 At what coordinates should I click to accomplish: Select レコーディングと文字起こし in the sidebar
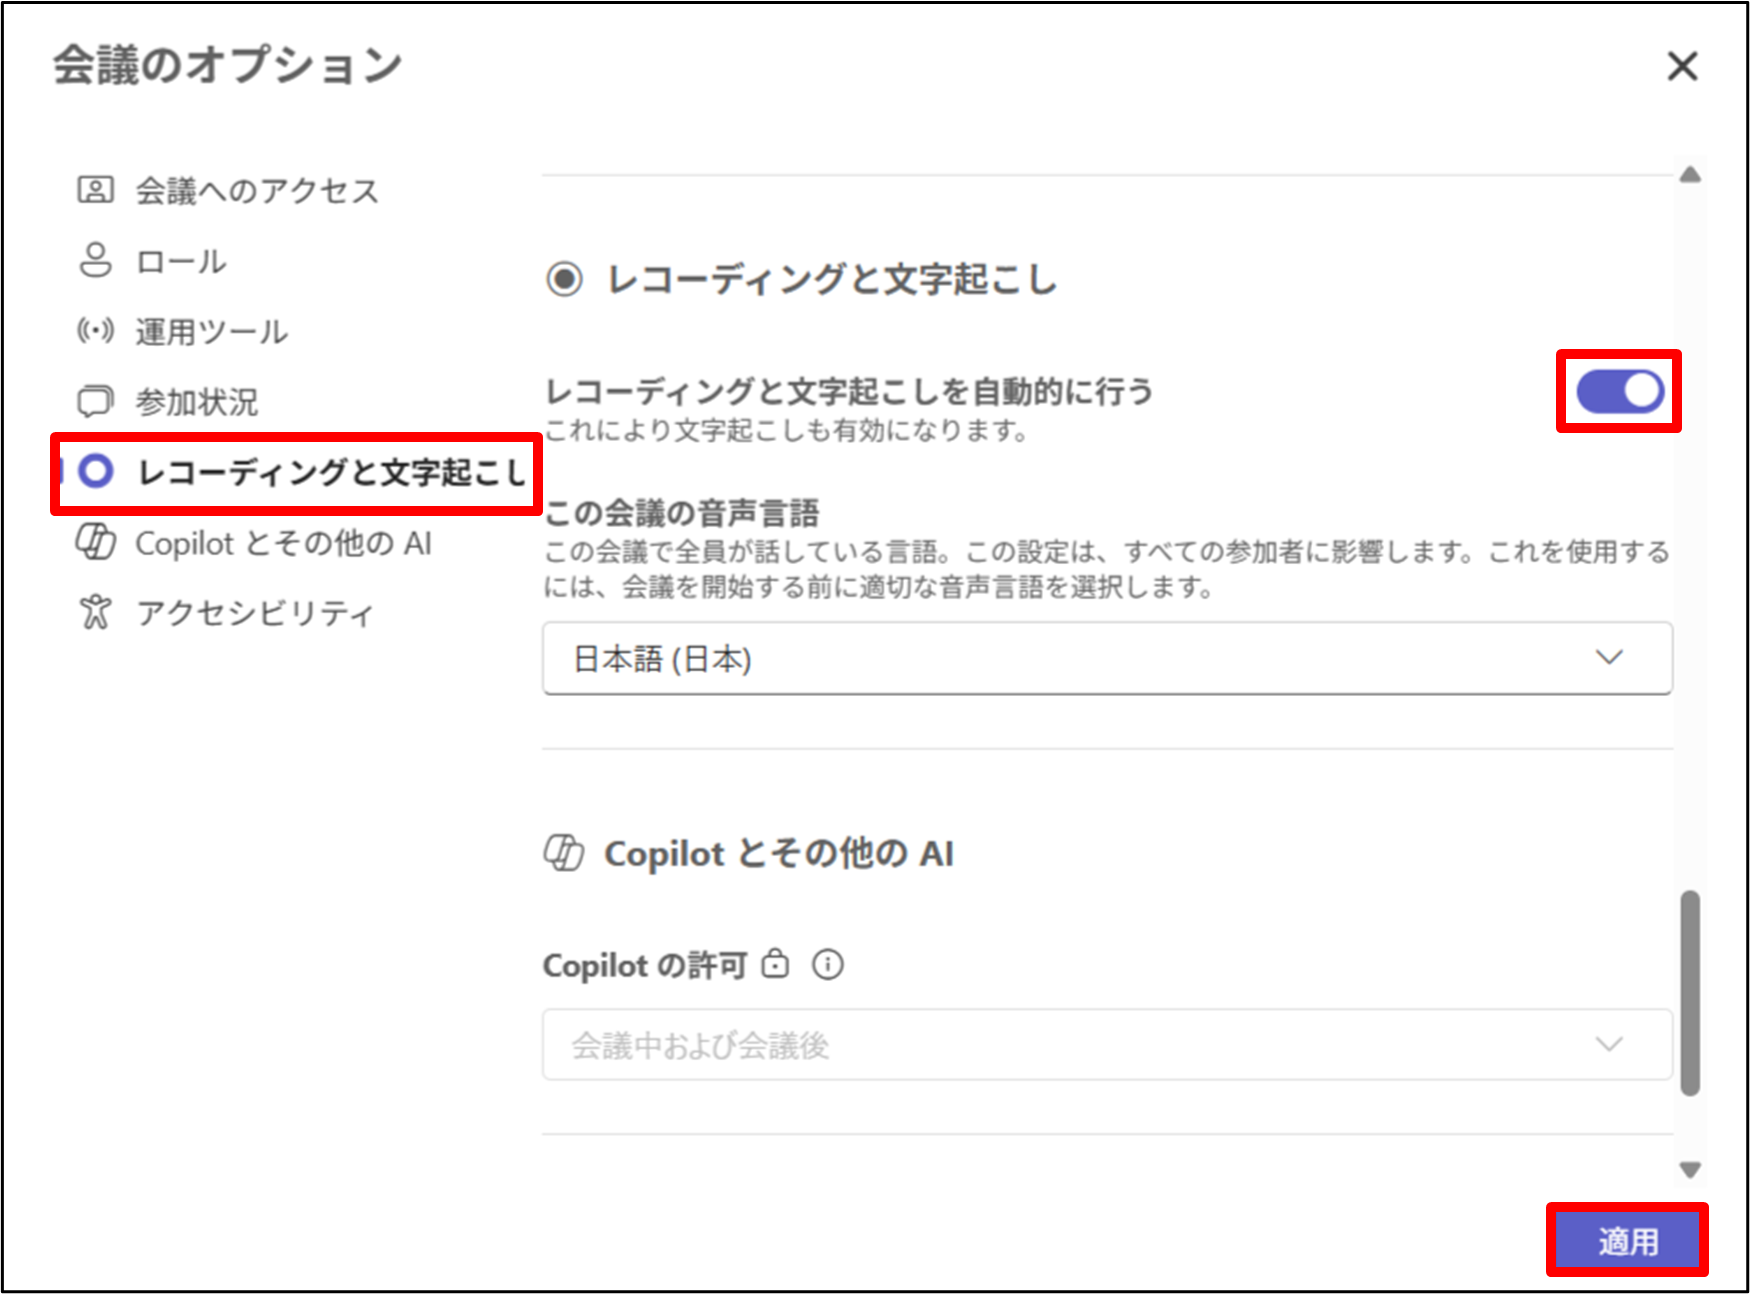pos(330,473)
